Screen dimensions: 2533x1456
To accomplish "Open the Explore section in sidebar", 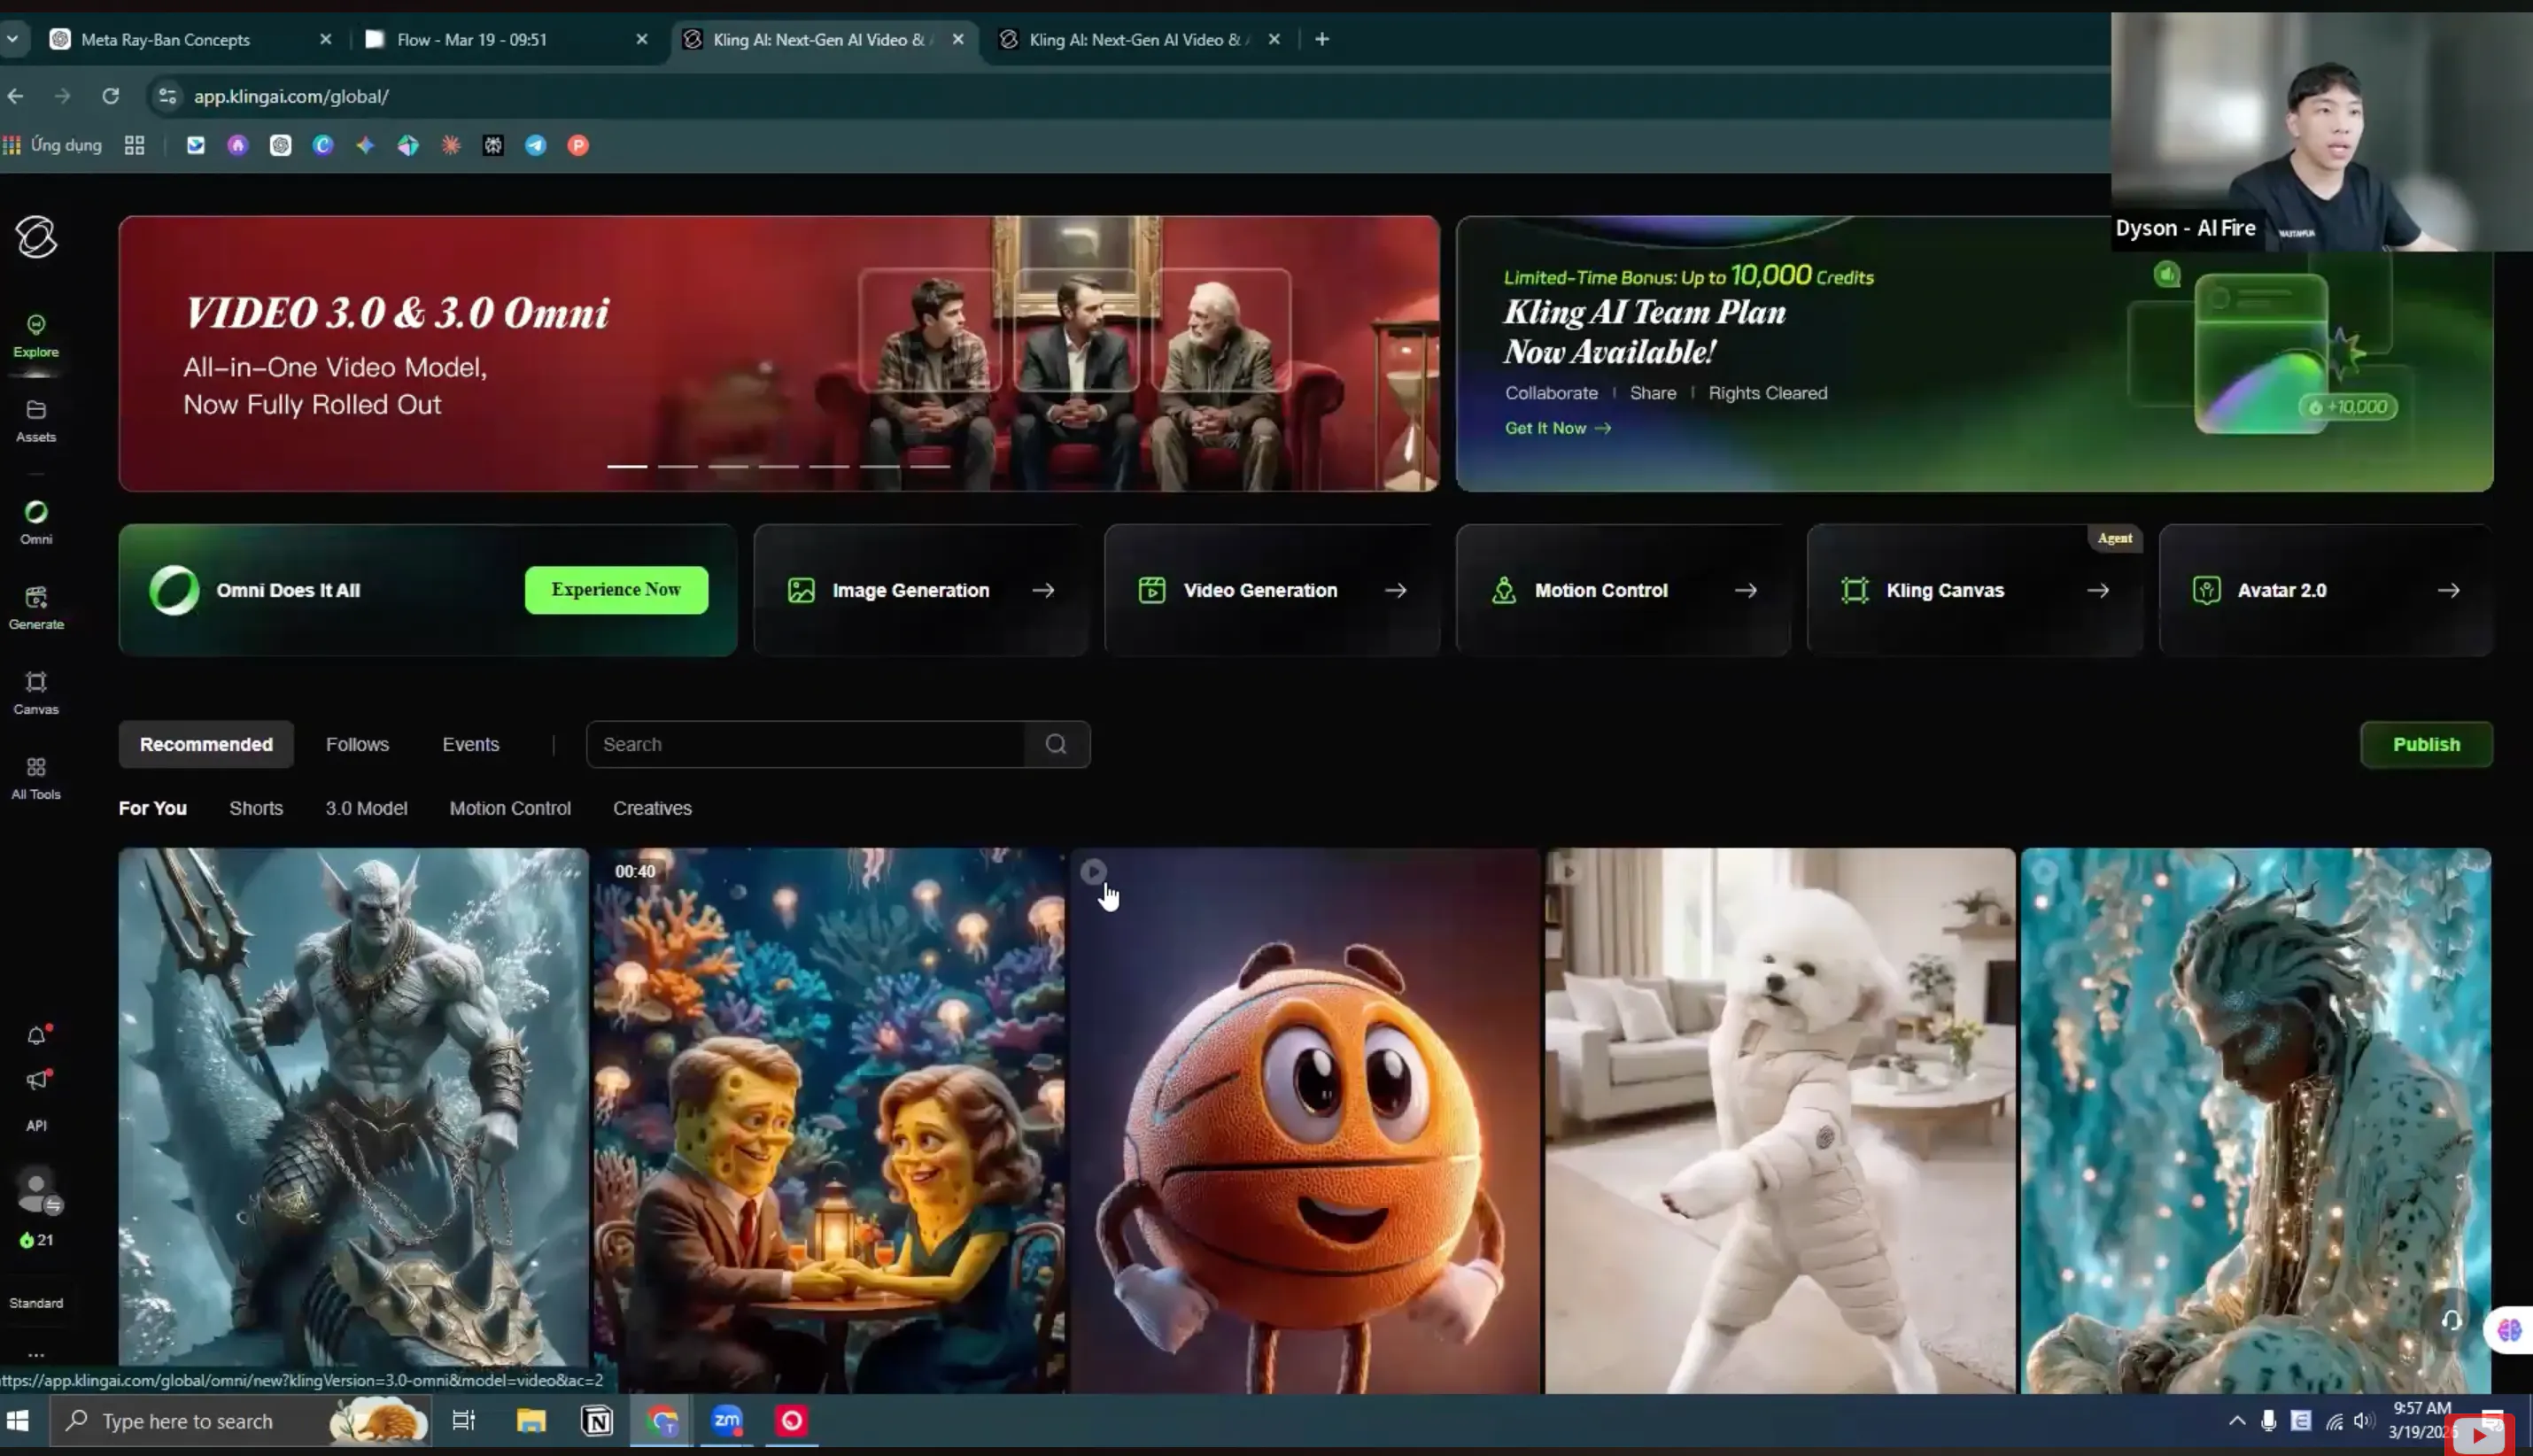I will pyautogui.click(x=36, y=336).
